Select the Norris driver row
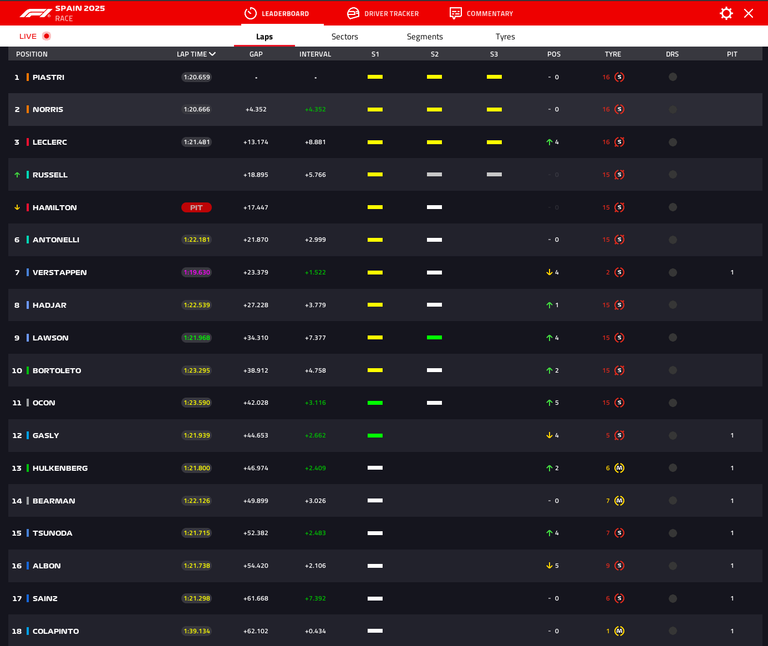Image resolution: width=768 pixels, height=646 pixels. [385, 109]
